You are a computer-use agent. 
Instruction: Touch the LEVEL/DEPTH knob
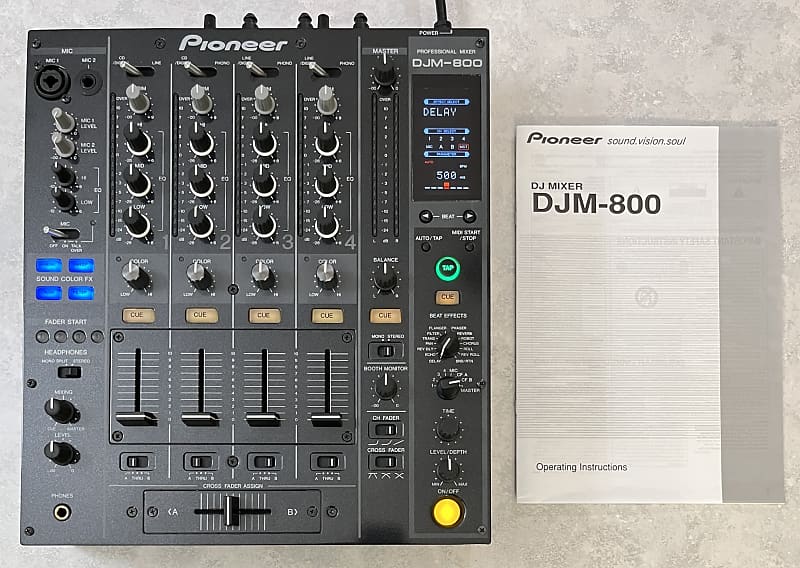coord(448,470)
